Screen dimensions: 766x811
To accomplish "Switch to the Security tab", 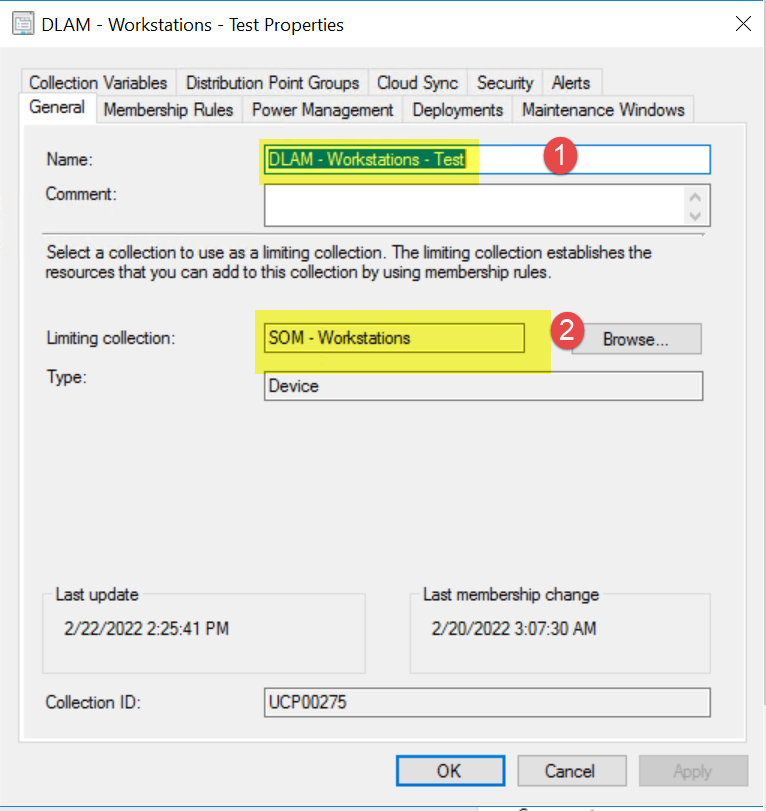I will pos(505,83).
